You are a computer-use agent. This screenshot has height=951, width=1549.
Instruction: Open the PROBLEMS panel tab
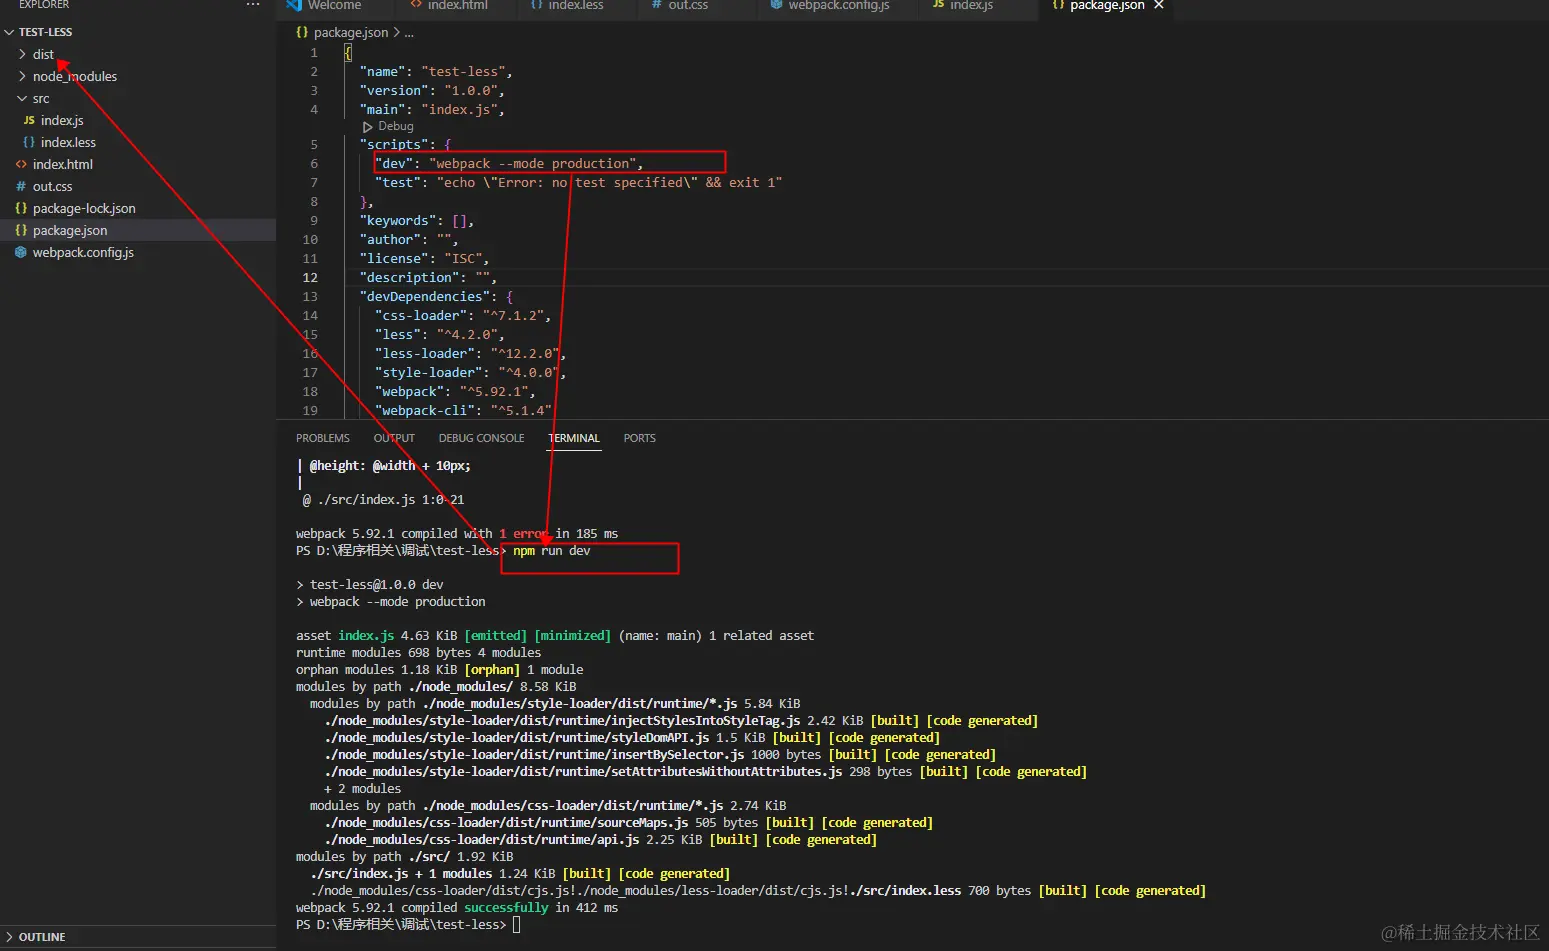pos(323,438)
